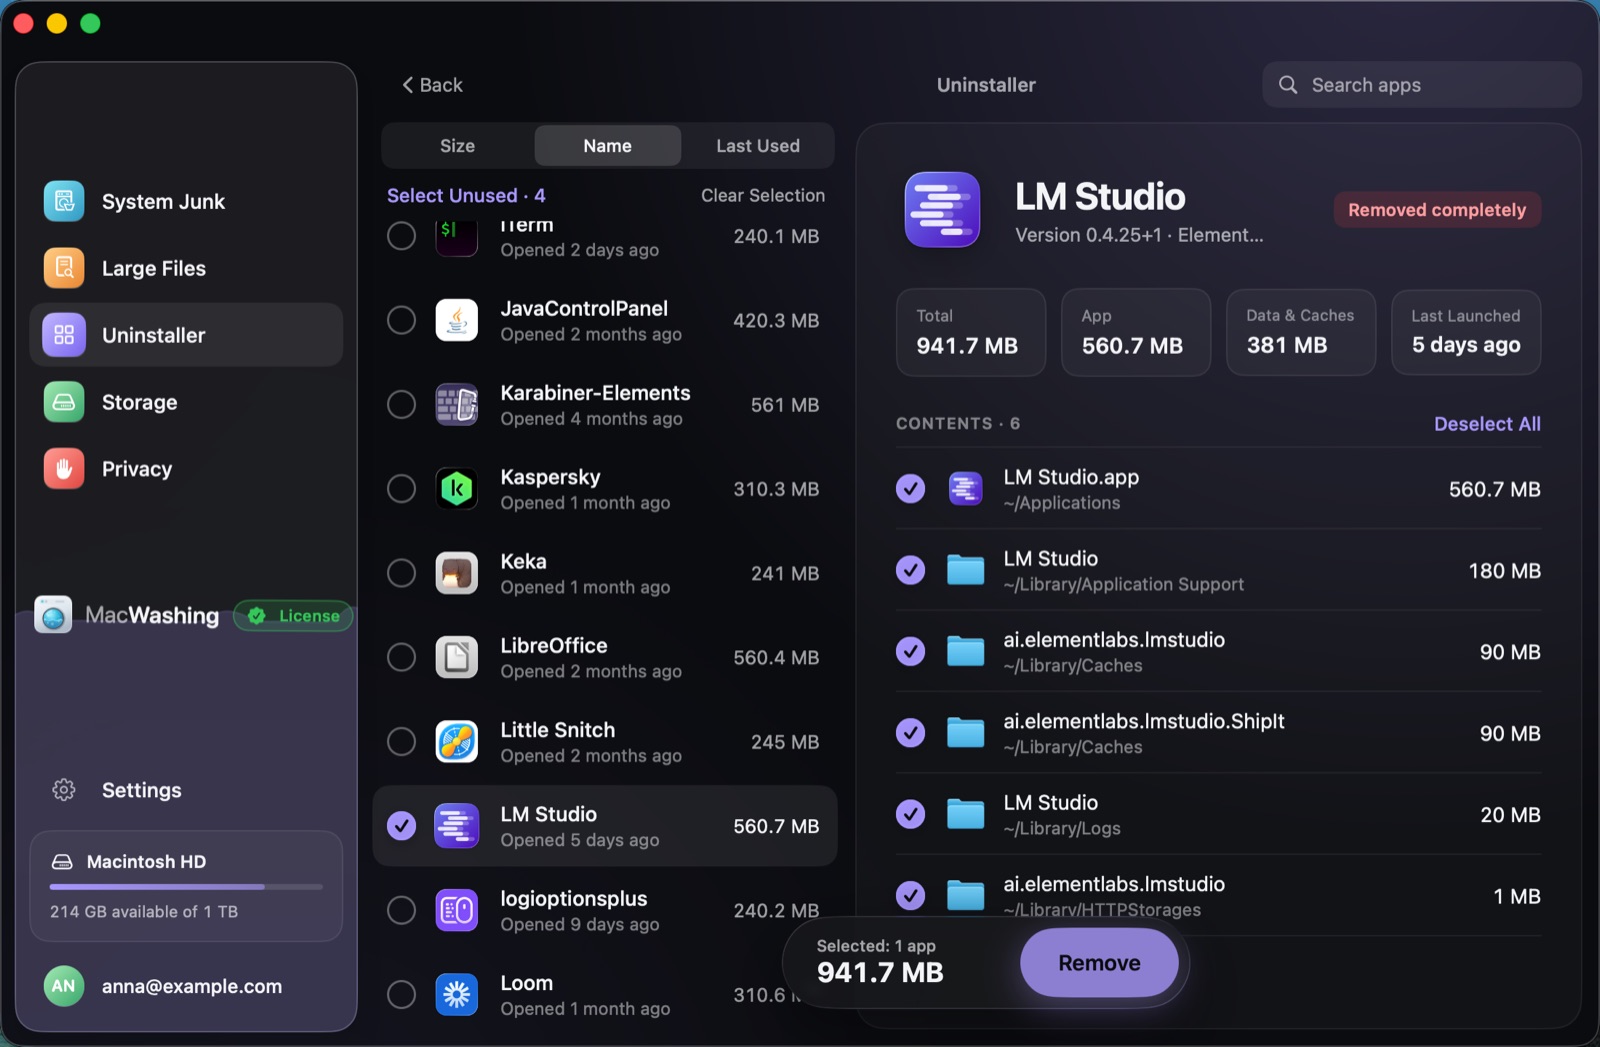This screenshot has height=1047, width=1600.
Task: Sort apps by Last Used tab
Action: point(757,146)
